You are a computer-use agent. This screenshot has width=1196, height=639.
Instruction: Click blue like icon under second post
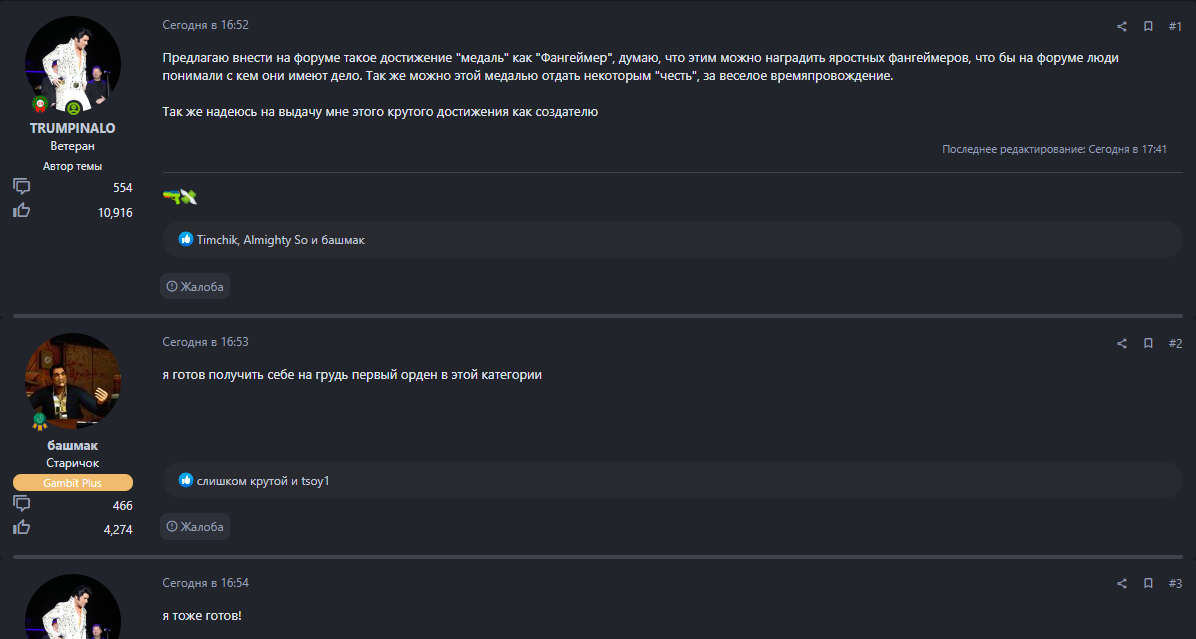point(186,481)
